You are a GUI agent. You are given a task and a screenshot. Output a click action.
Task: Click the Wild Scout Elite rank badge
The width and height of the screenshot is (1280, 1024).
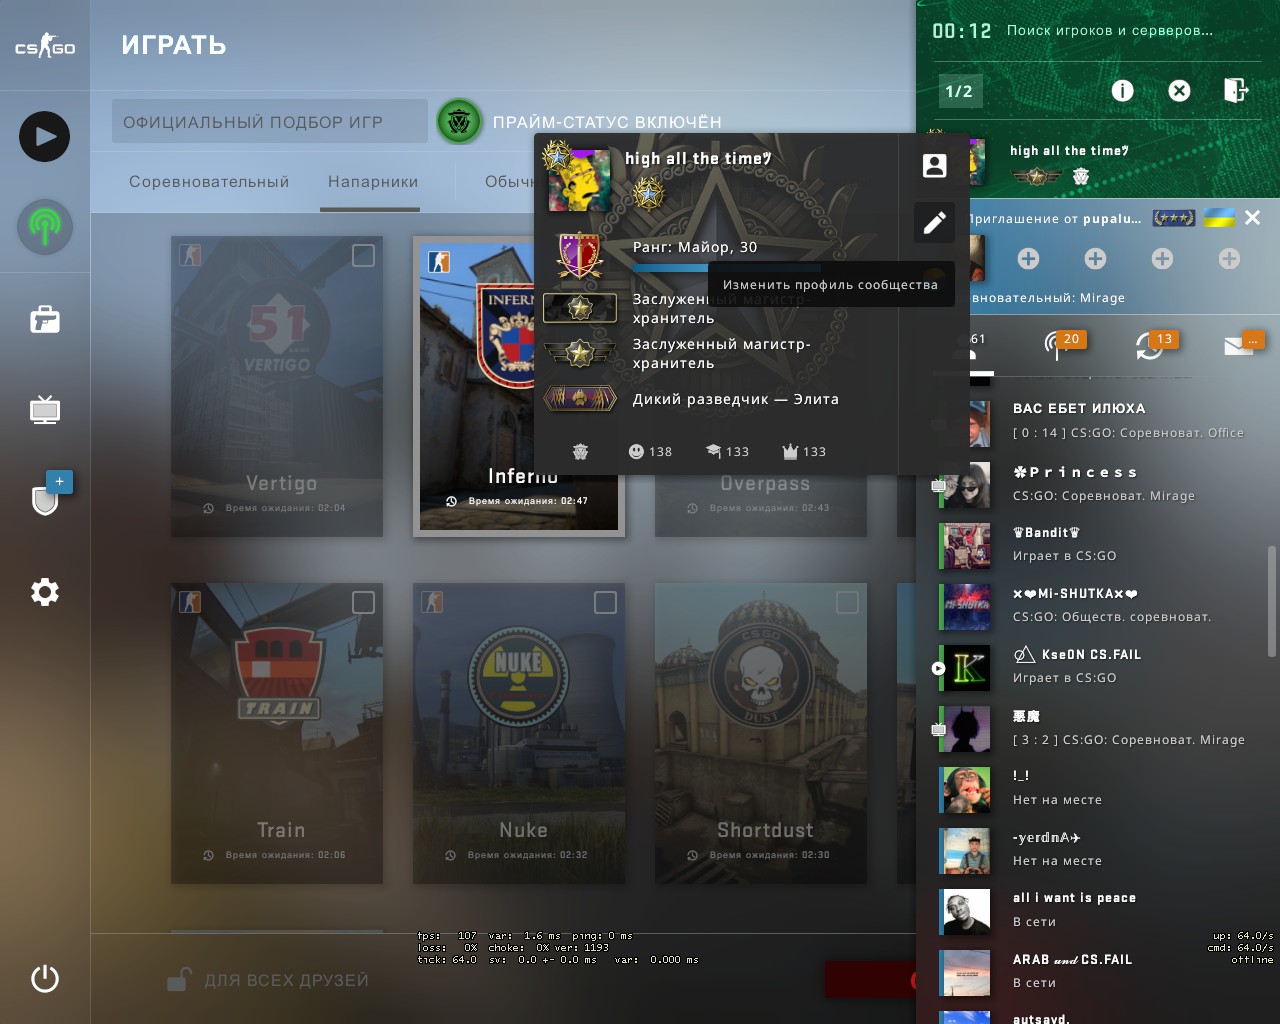580,399
